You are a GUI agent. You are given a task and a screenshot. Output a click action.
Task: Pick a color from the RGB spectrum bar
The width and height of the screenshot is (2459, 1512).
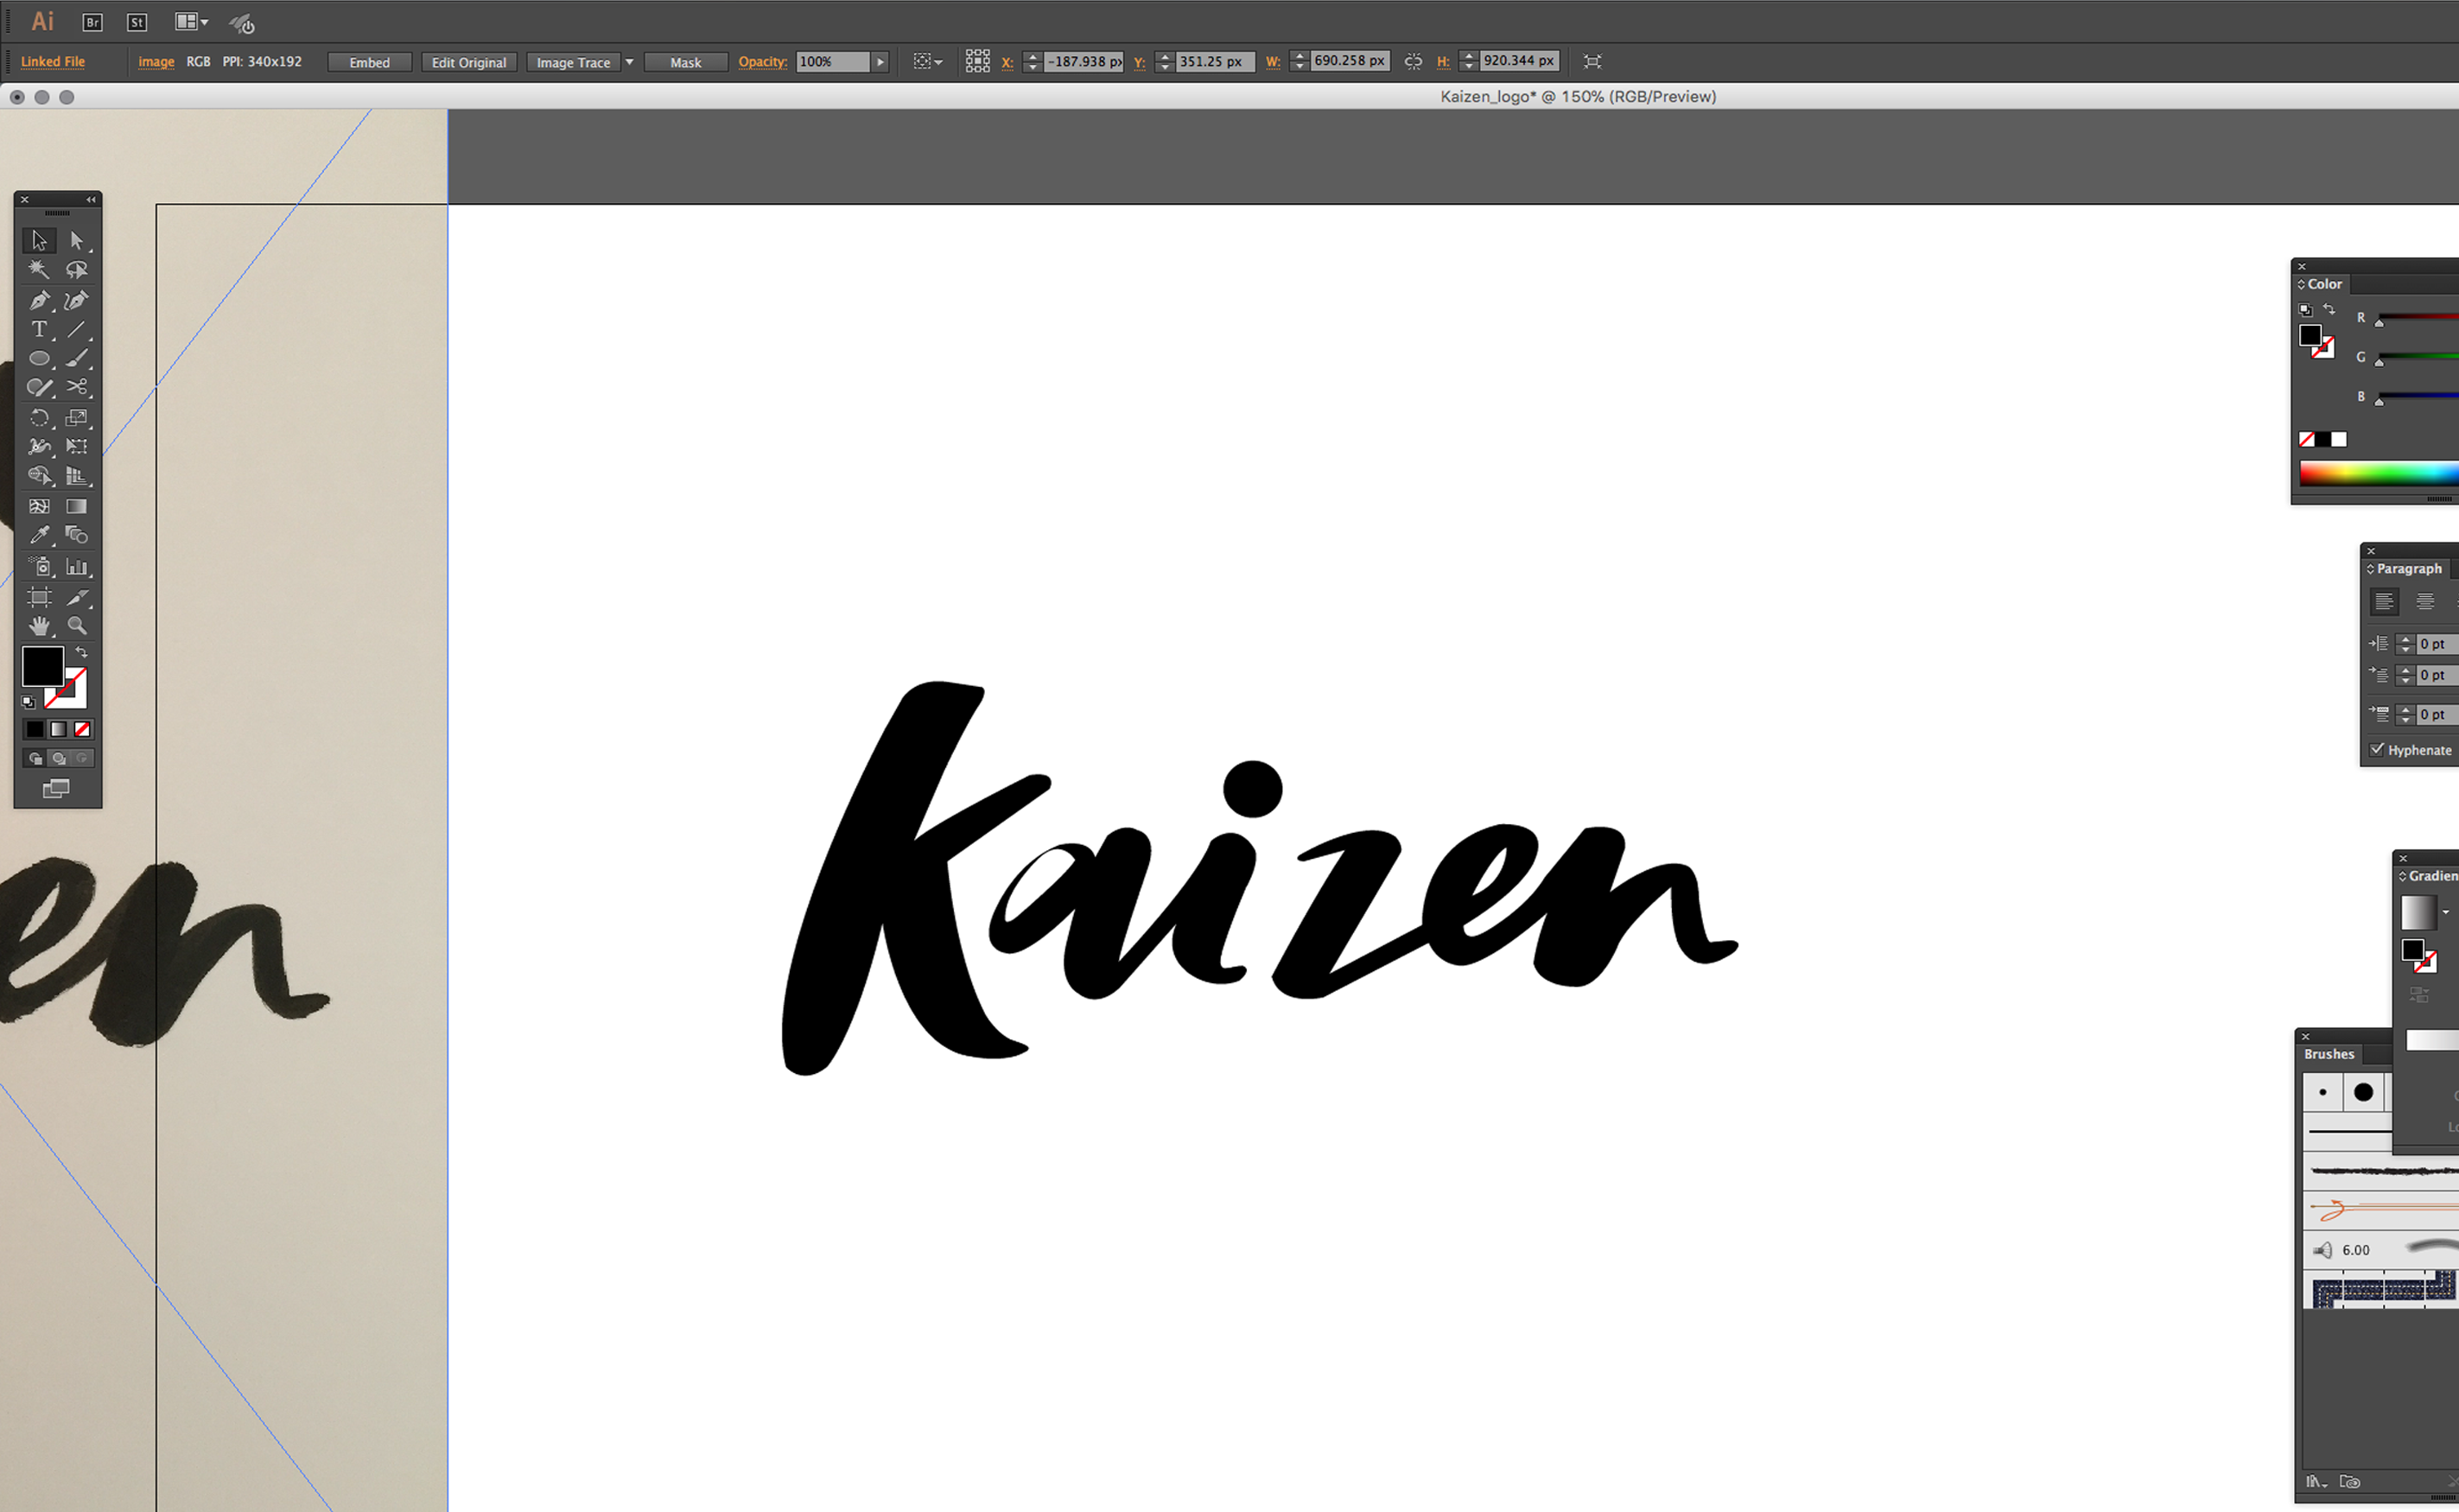2378,474
